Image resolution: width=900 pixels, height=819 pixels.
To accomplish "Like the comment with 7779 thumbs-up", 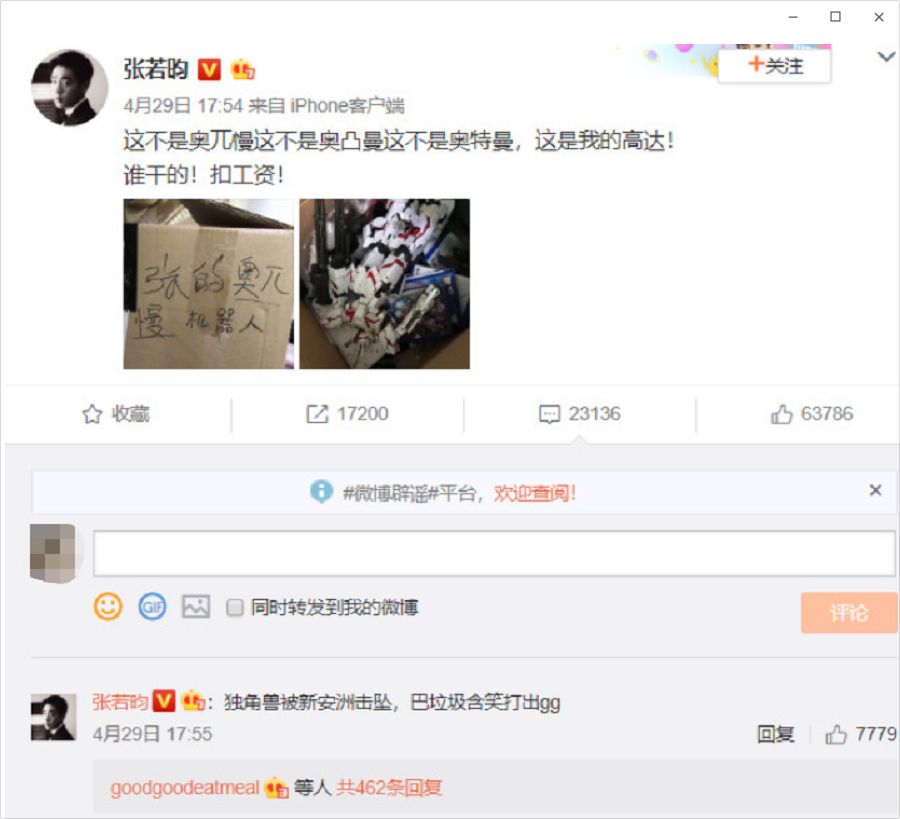I will [836, 734].
